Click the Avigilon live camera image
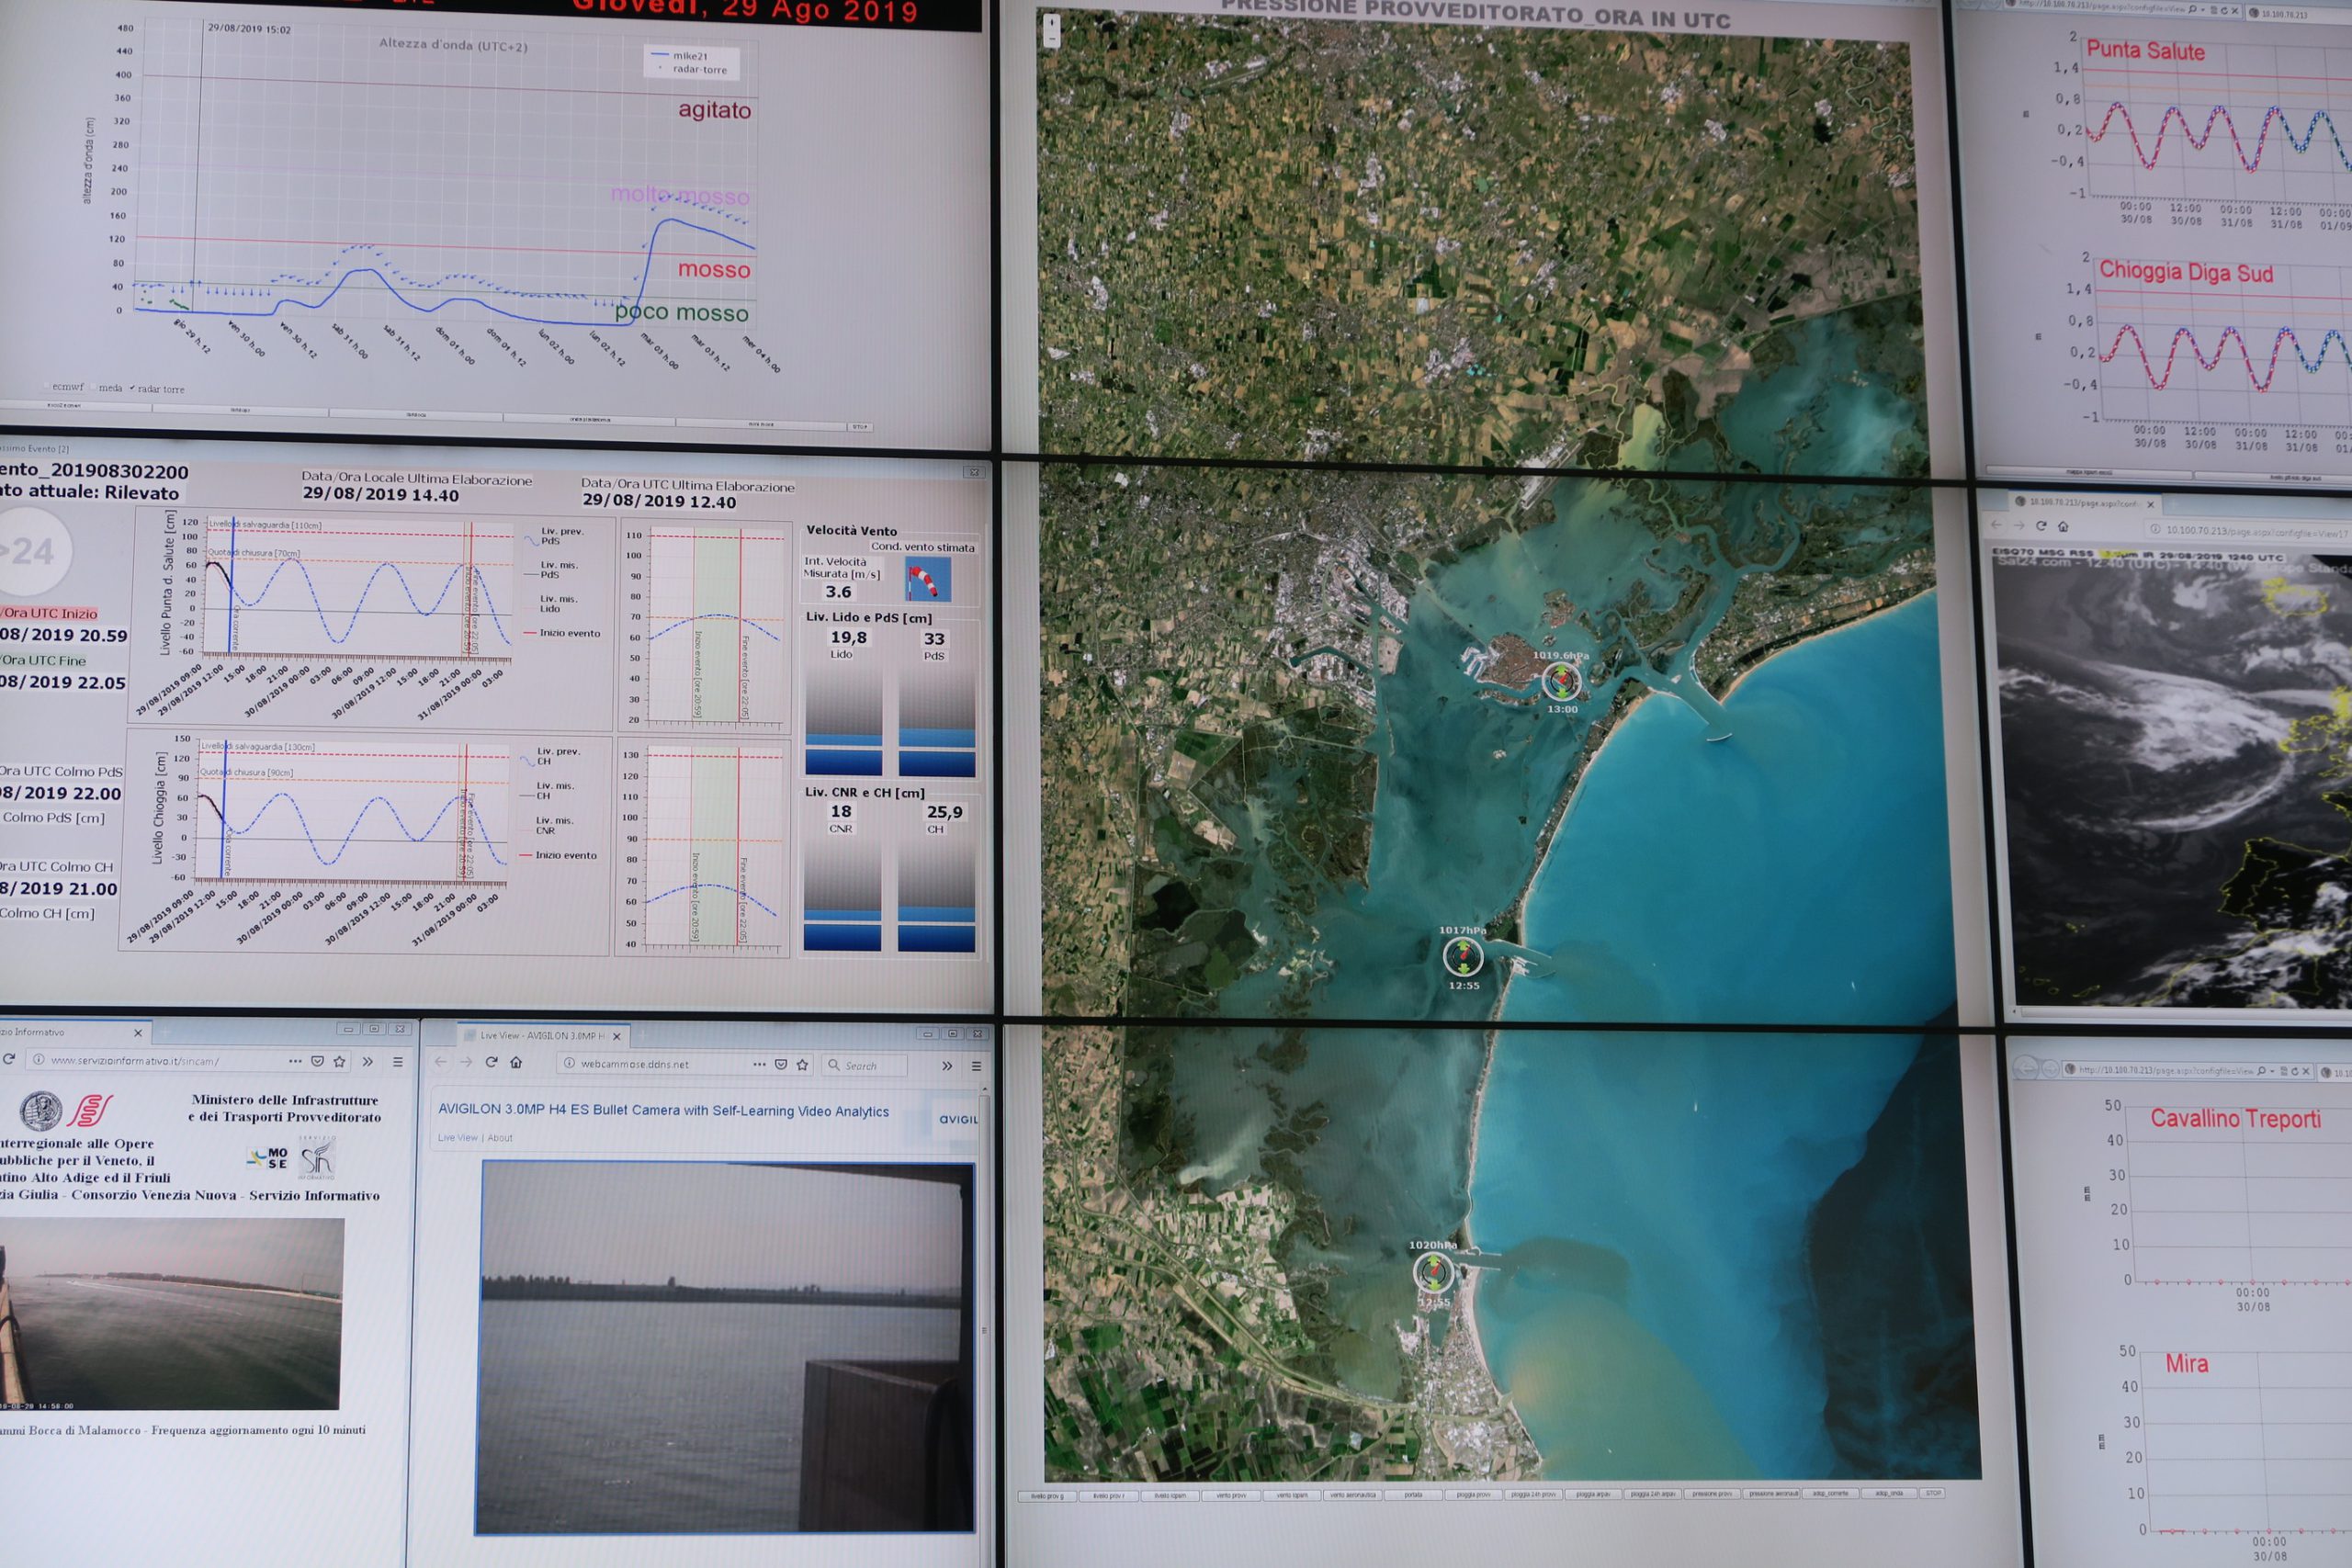This screenshot has height=1568, width=2352. pyautogui.click(x=725, y=1347)
